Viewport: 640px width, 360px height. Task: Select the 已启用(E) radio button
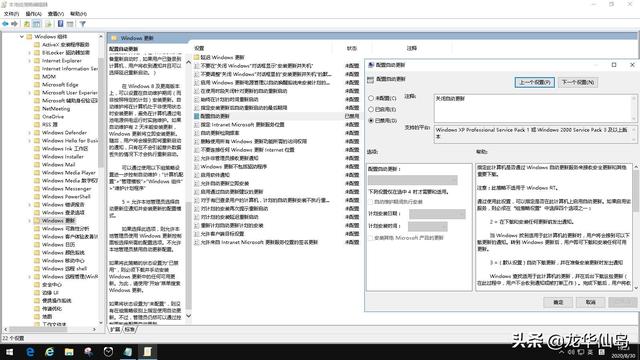(x=371, y=109)
